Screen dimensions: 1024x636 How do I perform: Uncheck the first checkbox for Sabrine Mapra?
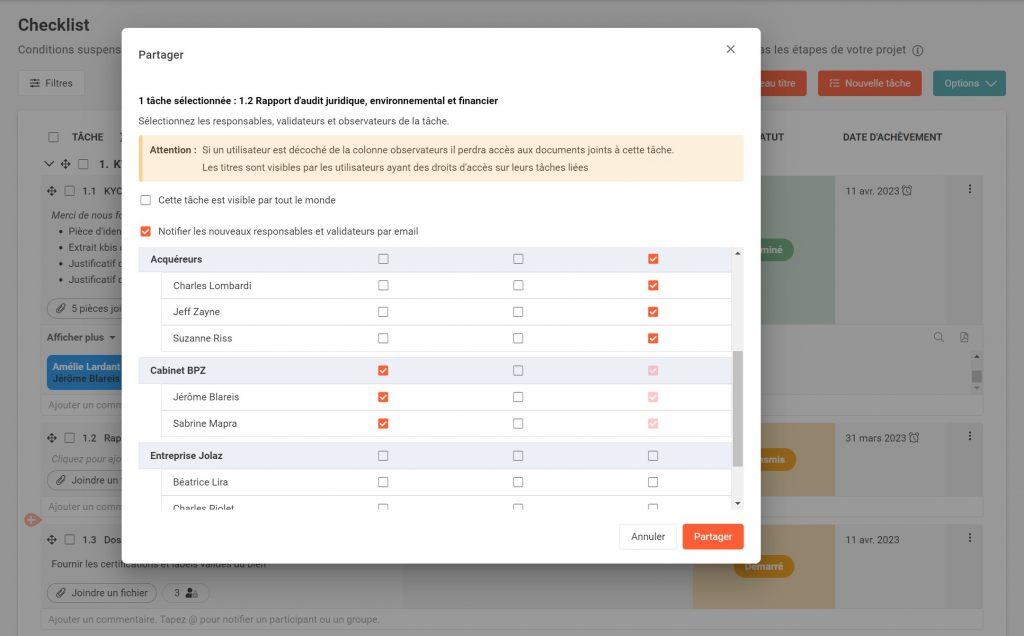(383, 423)
